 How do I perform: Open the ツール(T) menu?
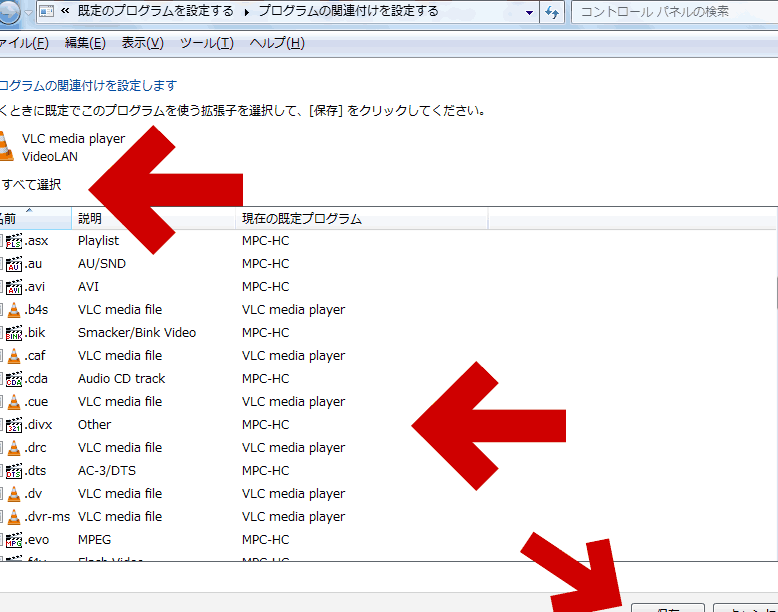click(x=206, y=43)
